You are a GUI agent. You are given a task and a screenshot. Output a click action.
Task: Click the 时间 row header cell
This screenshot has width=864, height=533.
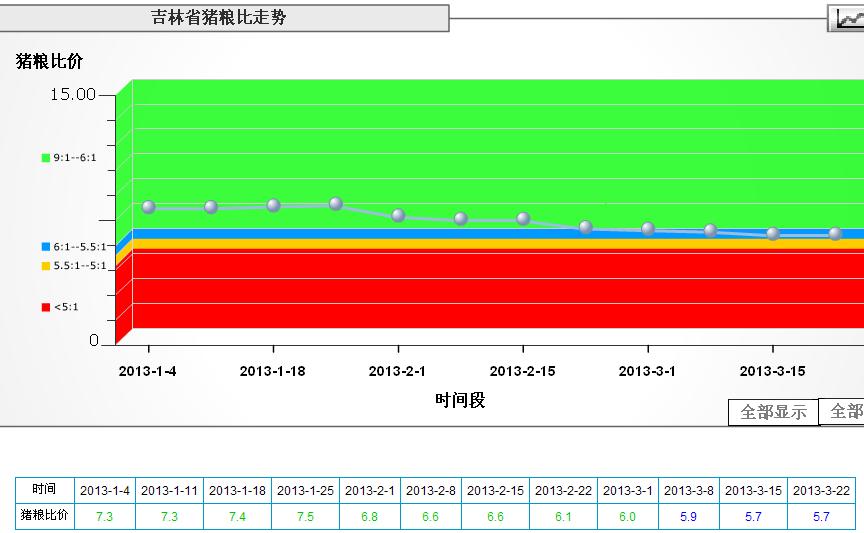(x=45, y=490)
